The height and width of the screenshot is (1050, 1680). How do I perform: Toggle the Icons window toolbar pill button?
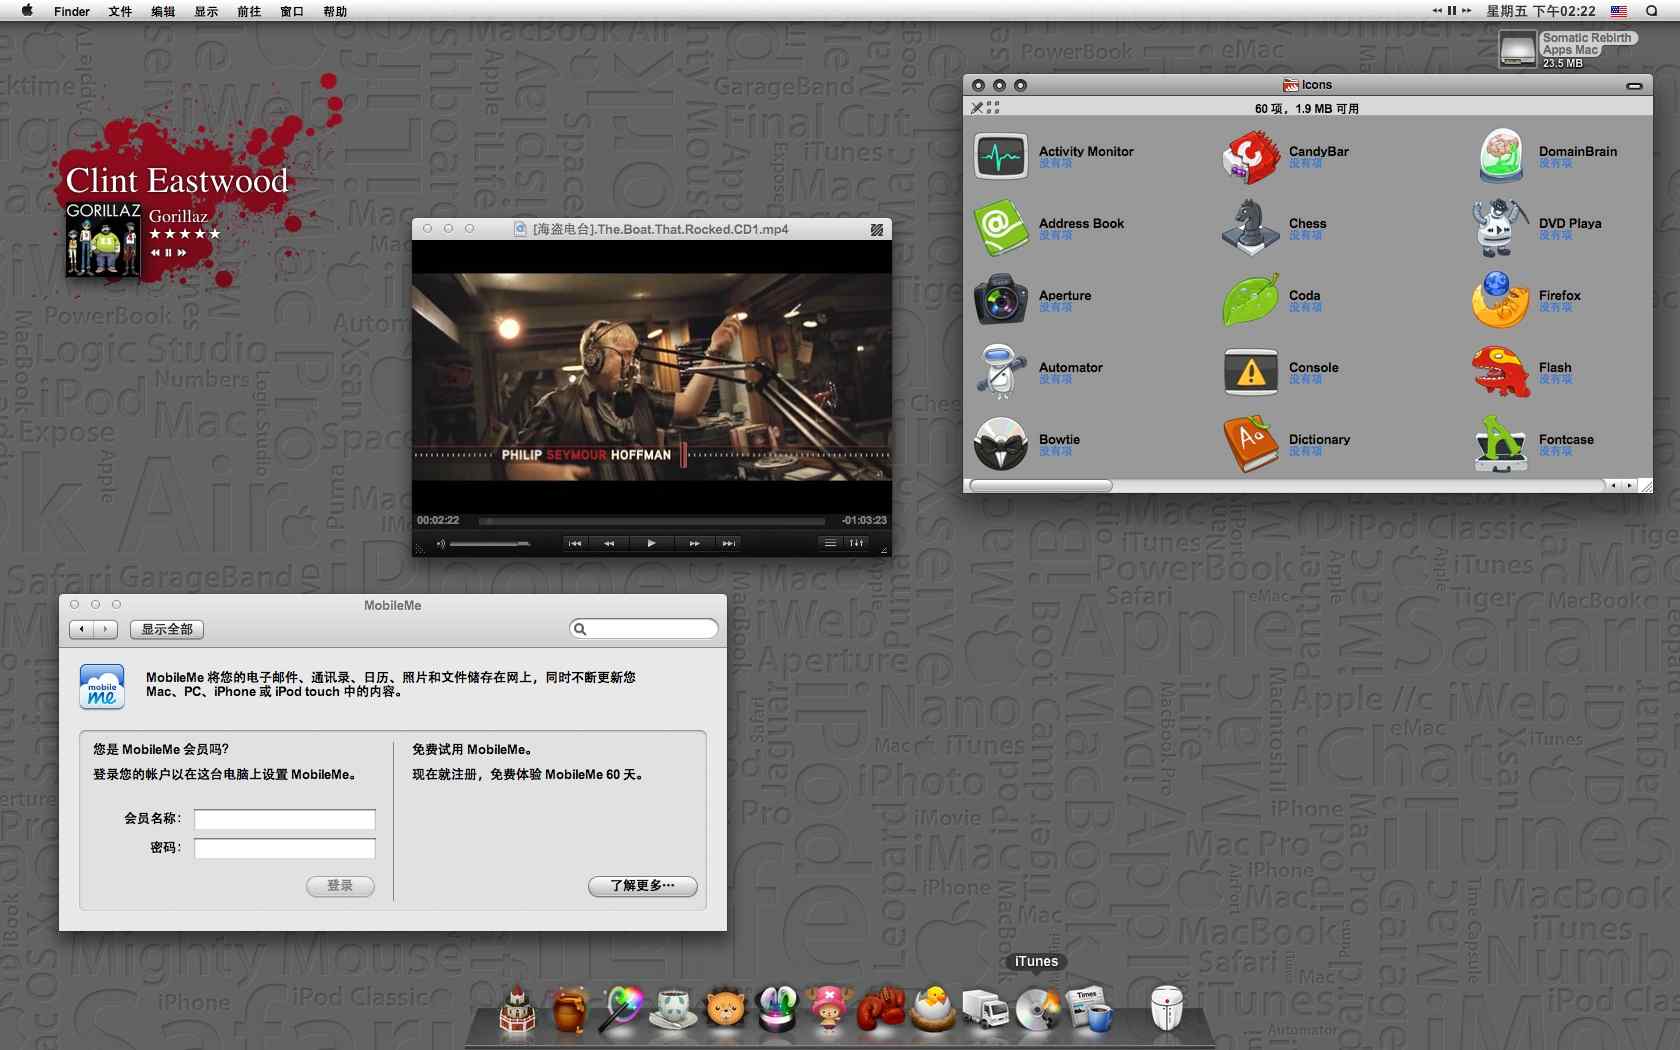[1634, 86]
